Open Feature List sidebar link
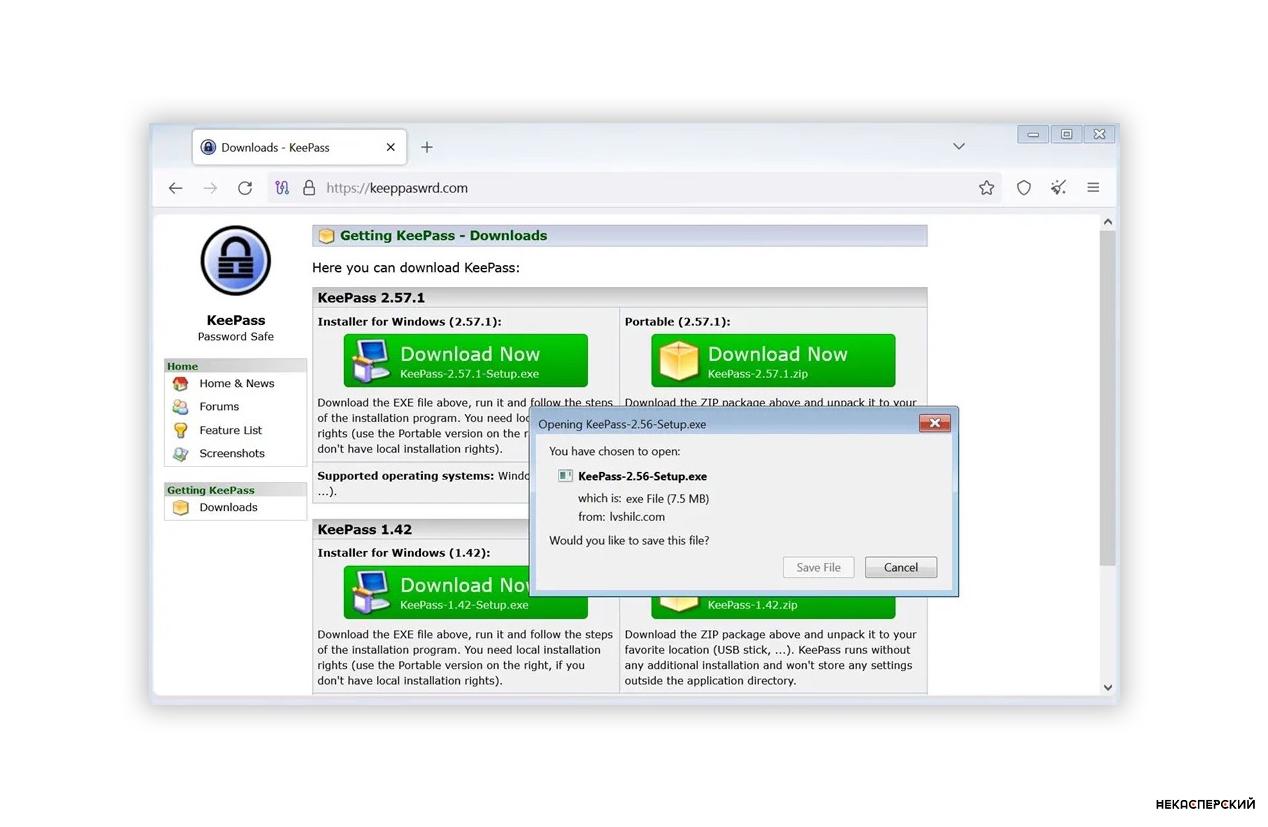Viewport: 1268px width, 827px height. click(x=230, y=430)
